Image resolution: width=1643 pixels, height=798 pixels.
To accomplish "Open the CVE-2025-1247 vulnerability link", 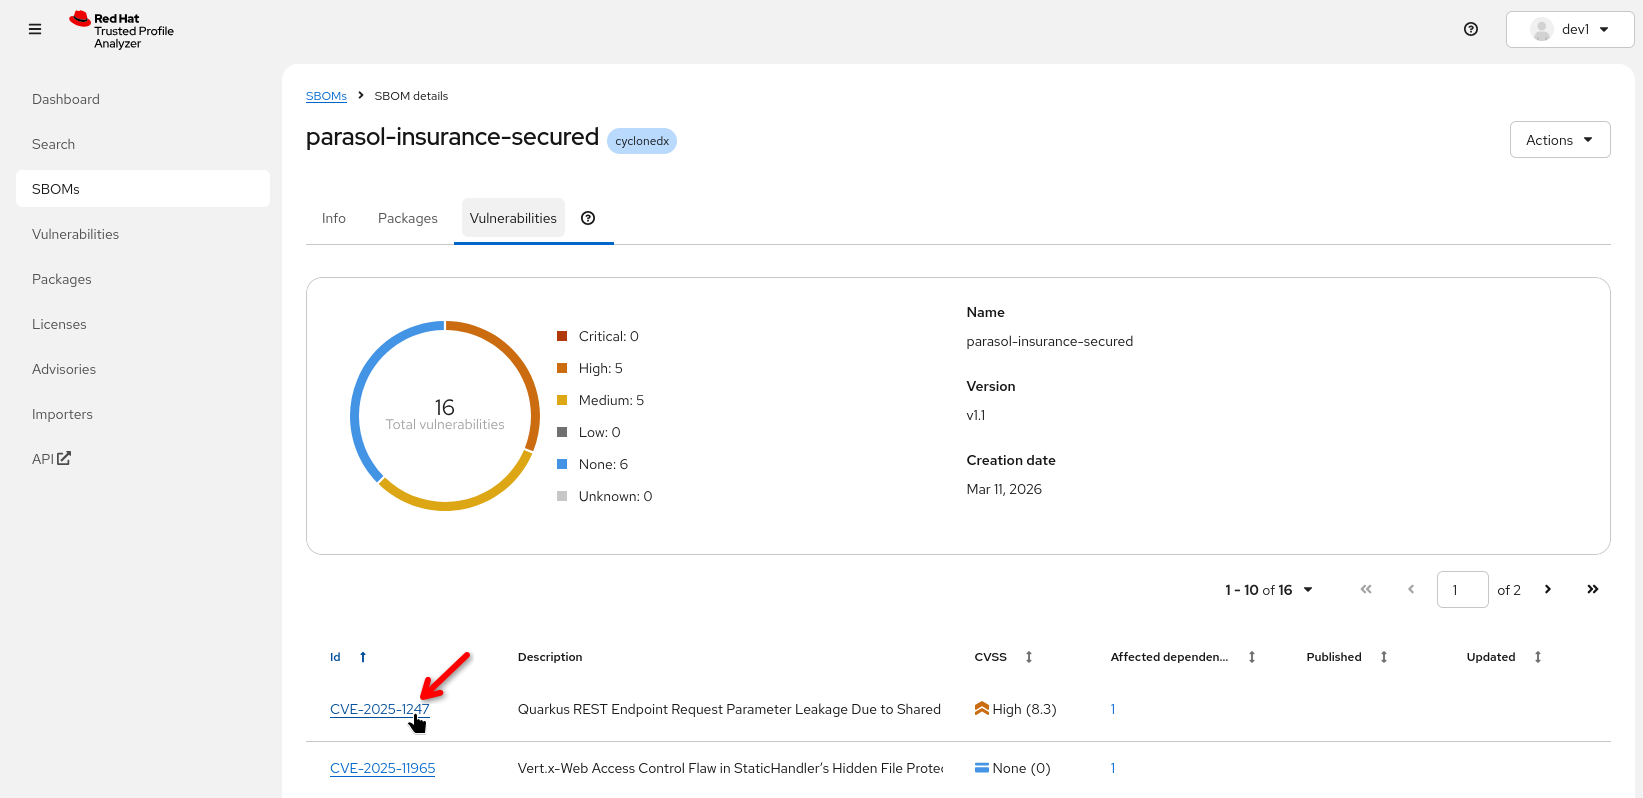I will coord(379,709).
